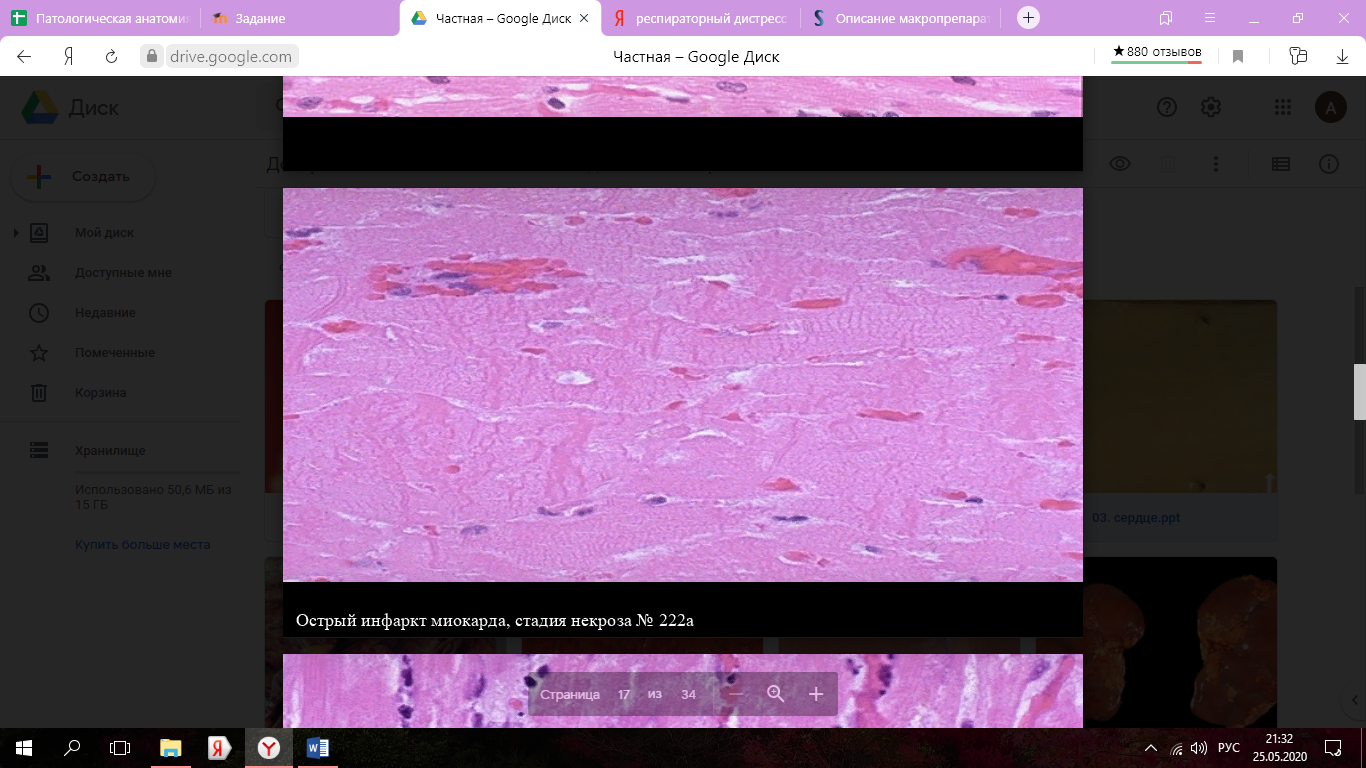
Task: Open Windows notification center
Action: [1332, 748]
